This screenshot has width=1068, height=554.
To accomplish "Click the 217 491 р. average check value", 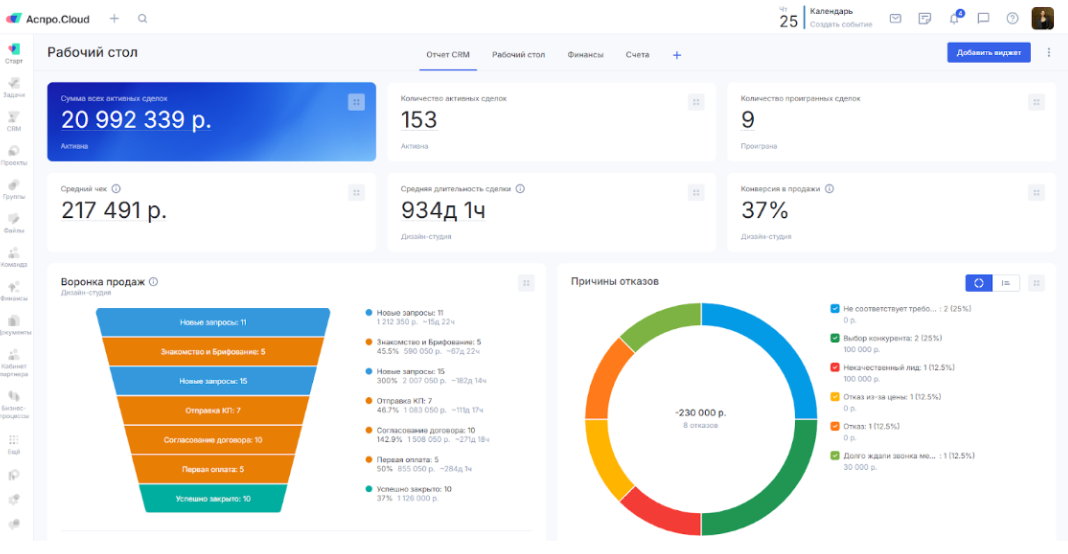I will click(114, 211).
